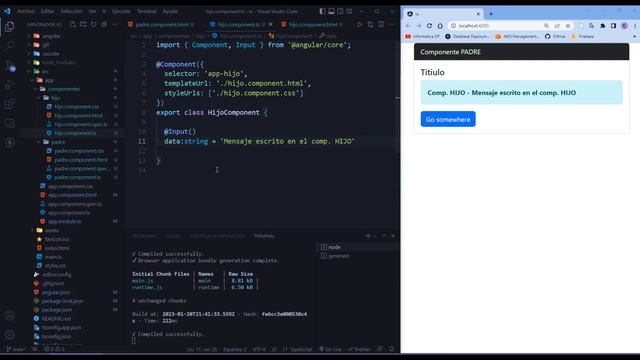The image size is (640, 360).
Task: Open the Extensions view
Action: (x=10, y=104)
